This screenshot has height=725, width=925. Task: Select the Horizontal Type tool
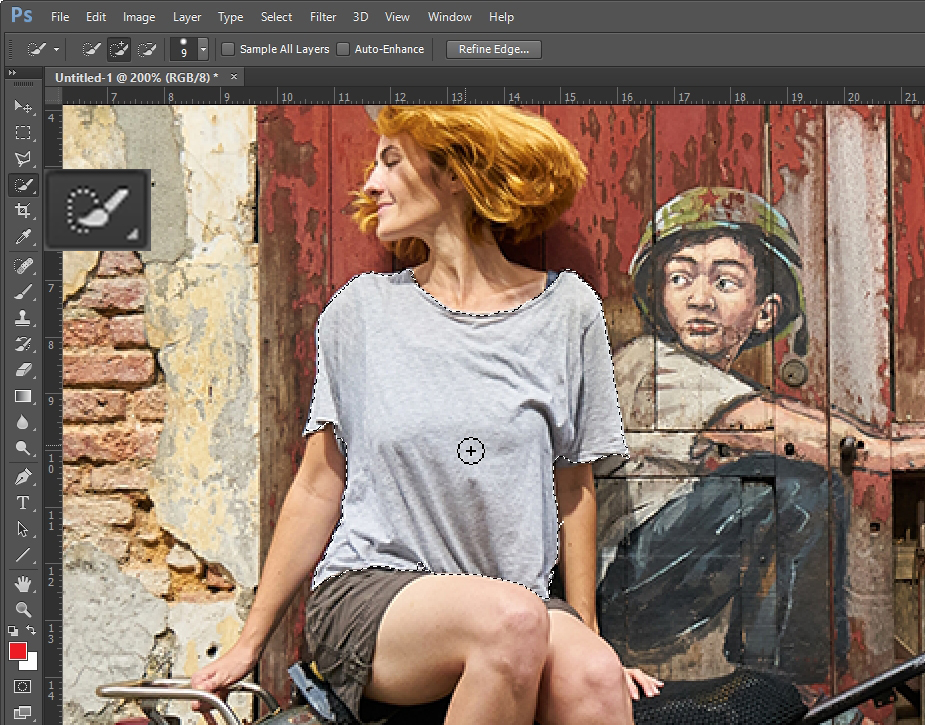22,503
